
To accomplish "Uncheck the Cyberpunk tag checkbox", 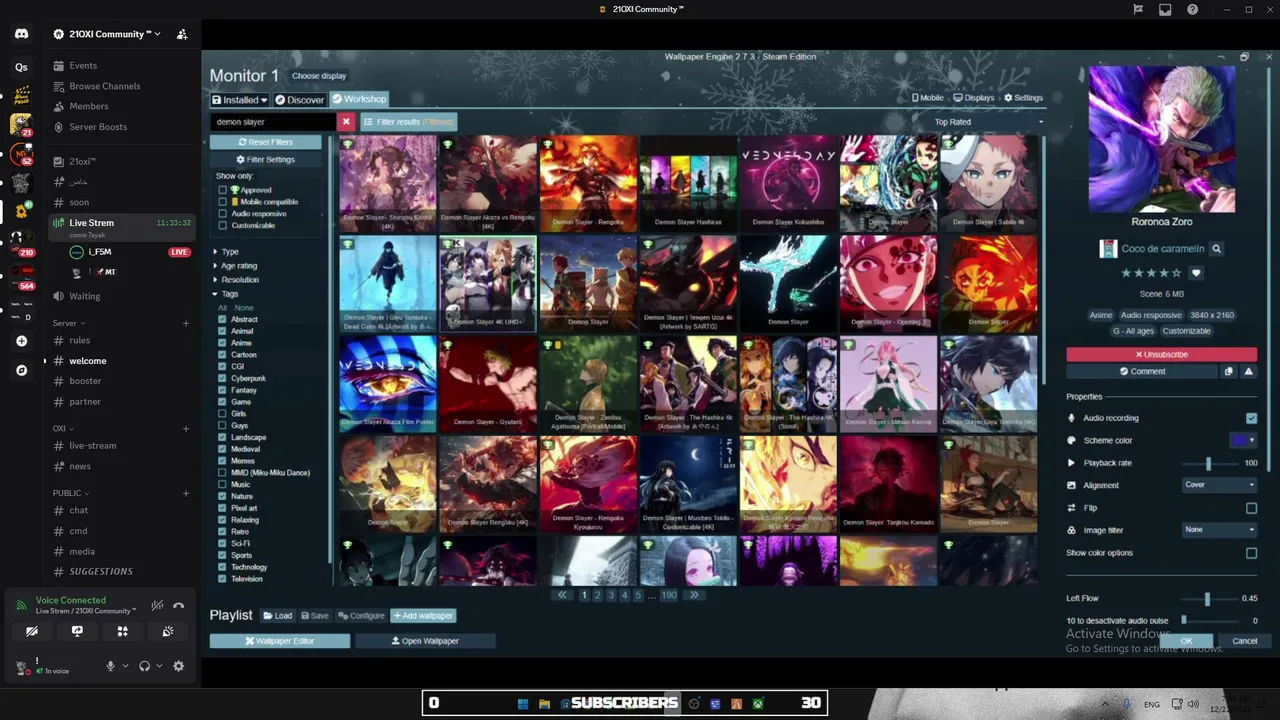I will coord(222,378).
